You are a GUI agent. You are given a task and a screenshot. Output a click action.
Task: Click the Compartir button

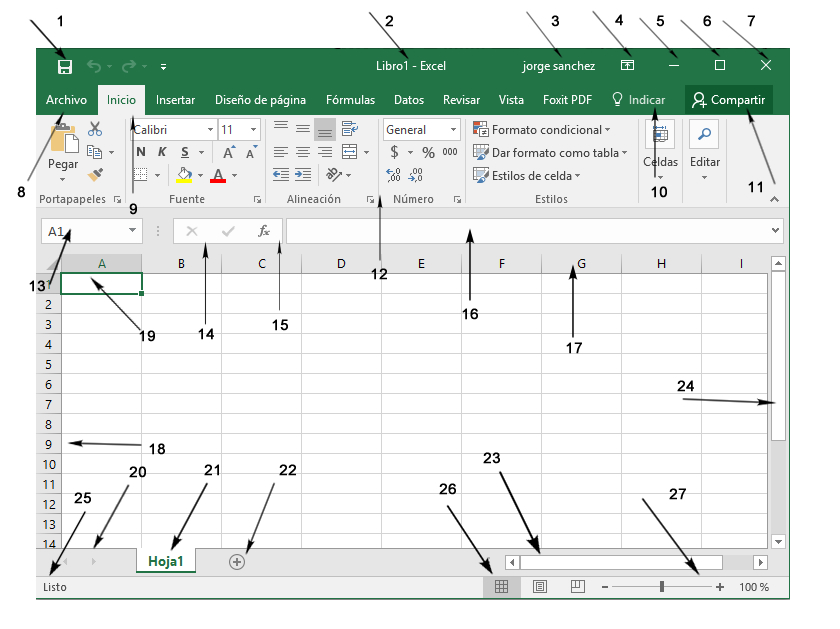[x=728, y=100]
